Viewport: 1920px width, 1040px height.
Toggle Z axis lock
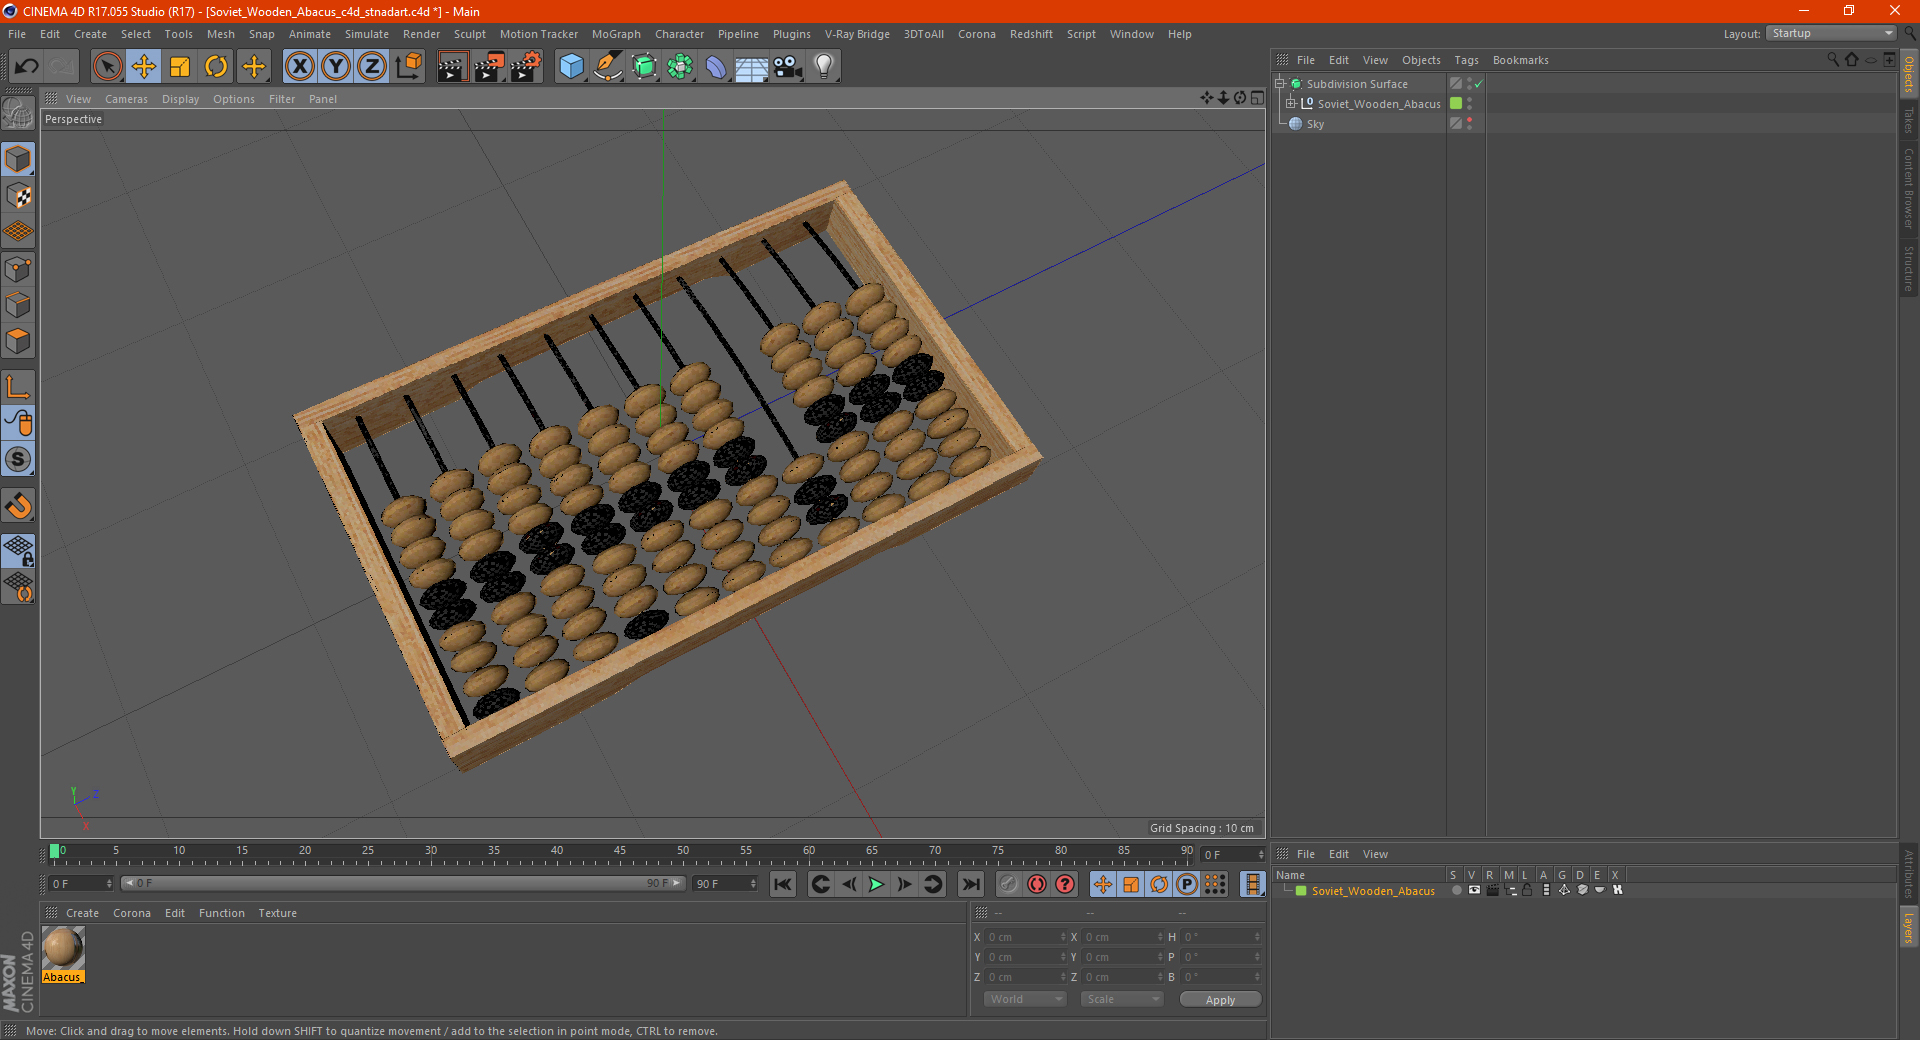click(372, 67)
